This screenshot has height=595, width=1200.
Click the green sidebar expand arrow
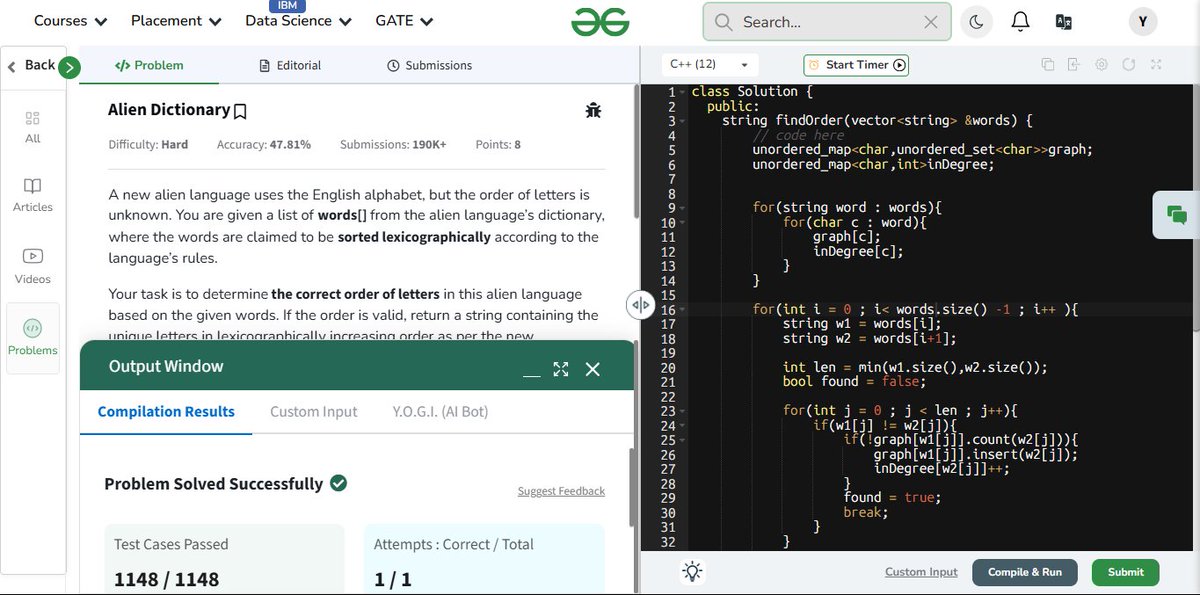coord(69,68)
